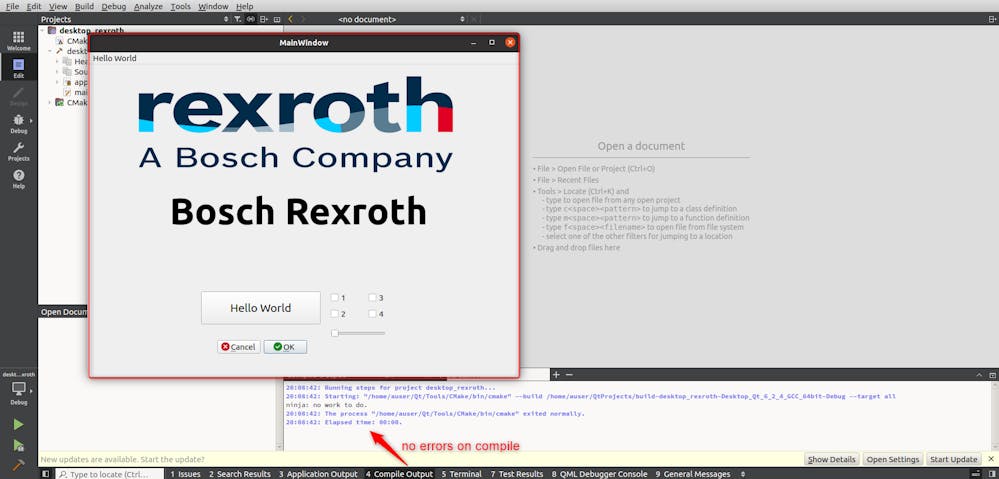Viewport: 999px width, 479px height.
Task: Click Cancel in MainWindow
Action: tap(239, 347)
